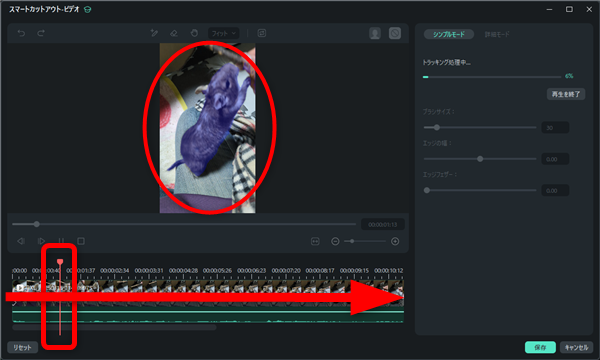Viewport: 600px width, 360px height.
Task: Click the brush size value field
Action: point(555,128)
